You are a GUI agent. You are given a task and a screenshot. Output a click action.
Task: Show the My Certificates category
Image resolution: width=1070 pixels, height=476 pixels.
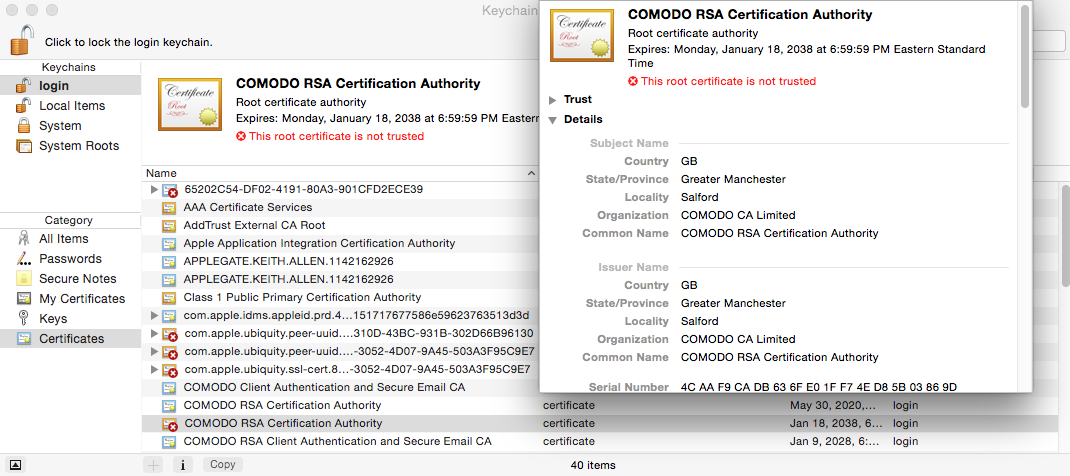pyautogui.click(x=70, y=299)
